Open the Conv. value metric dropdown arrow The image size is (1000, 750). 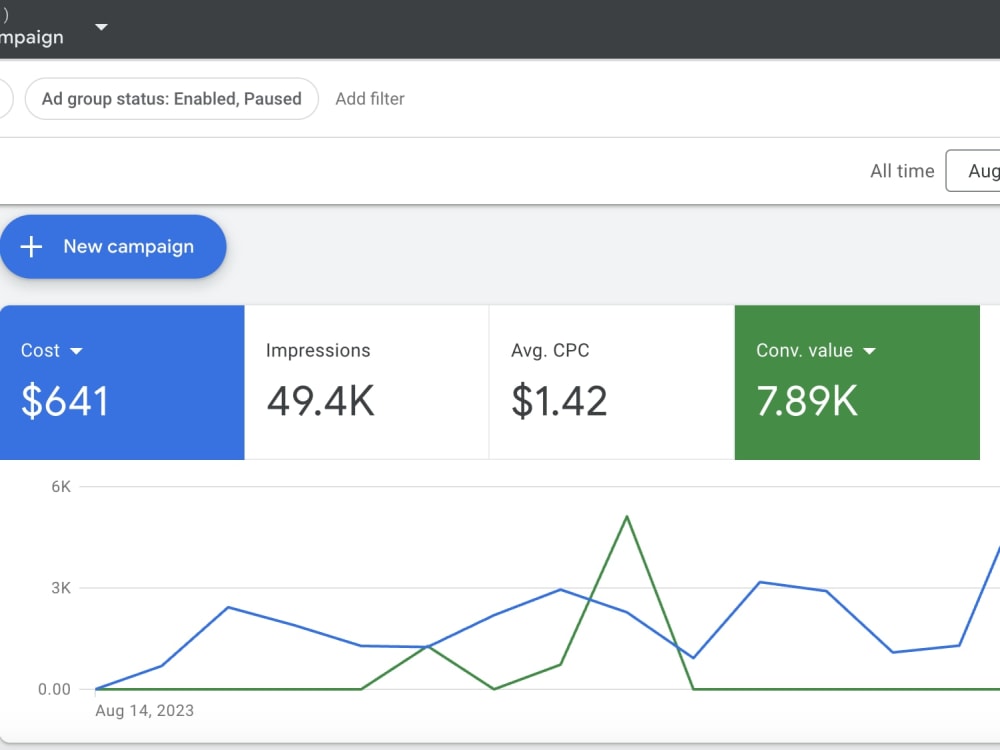(869, 351)
